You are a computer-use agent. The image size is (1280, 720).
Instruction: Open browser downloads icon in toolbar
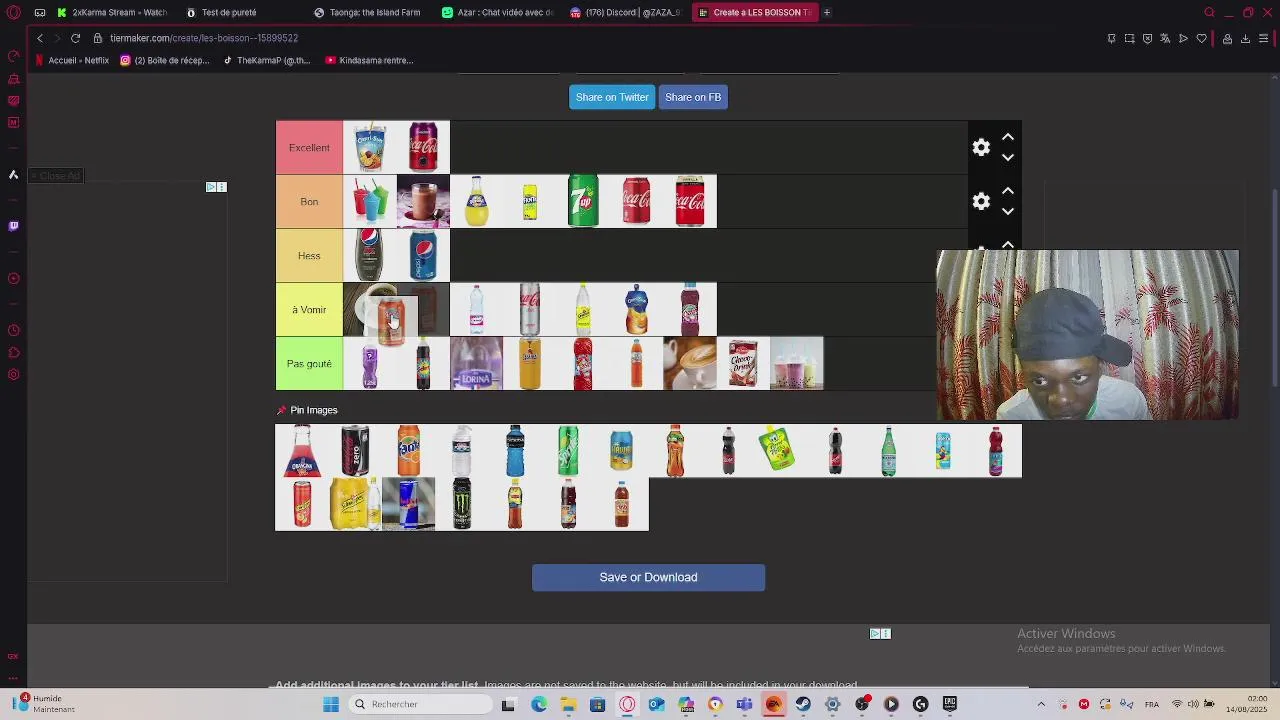pos(1245,38)
